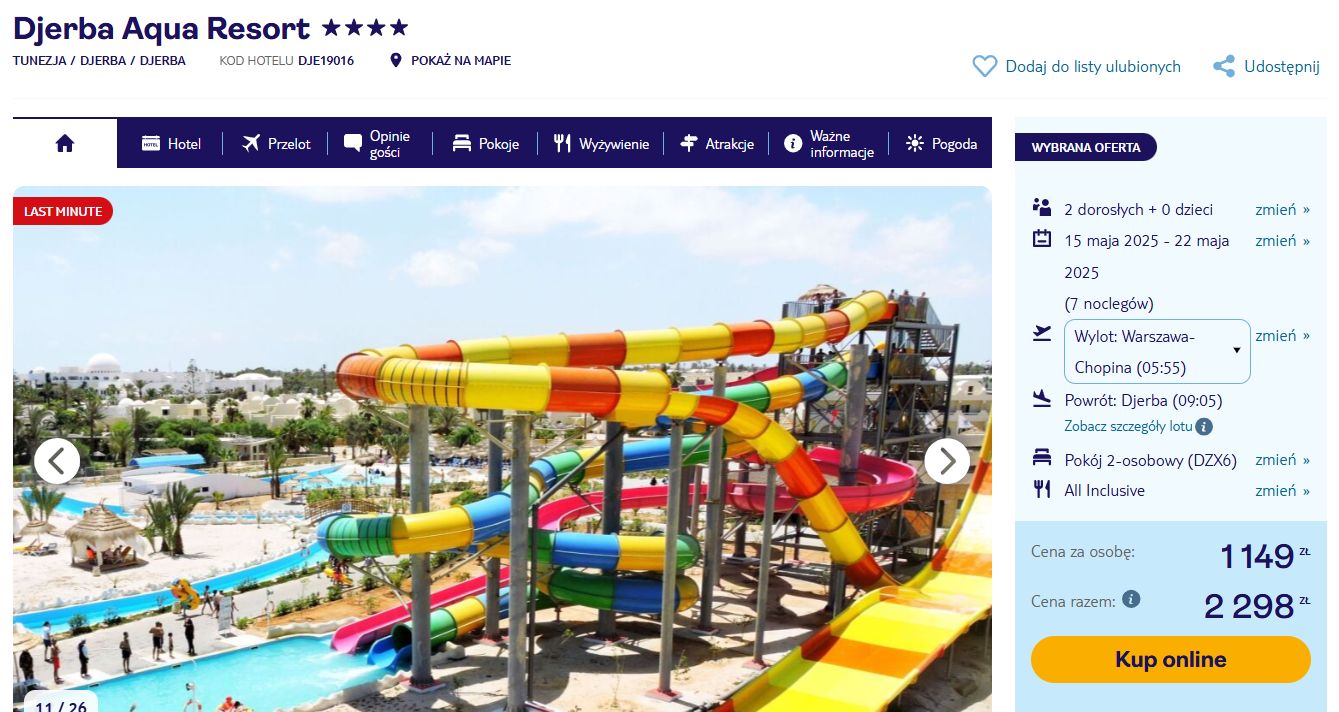Click the map pin icon for Pokaż na mapie
Screen dimensions: 1339x712
tap(396, 61)
